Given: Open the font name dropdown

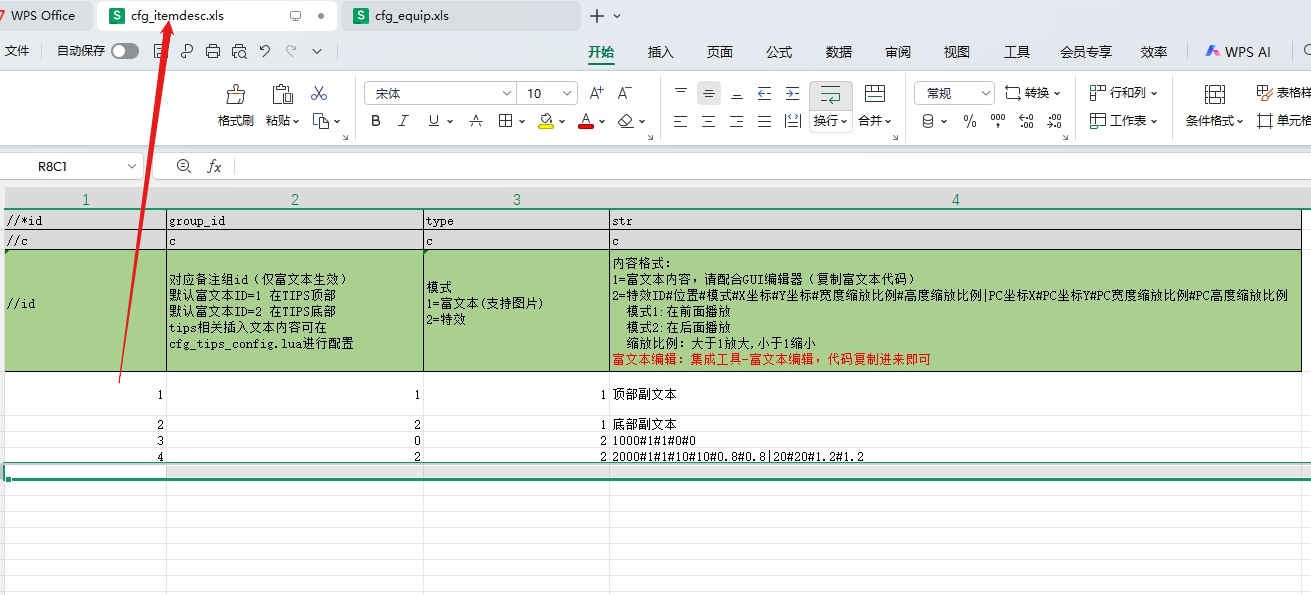Looking at the screenshot, I should pyautogui.click(x=507, y=92).
